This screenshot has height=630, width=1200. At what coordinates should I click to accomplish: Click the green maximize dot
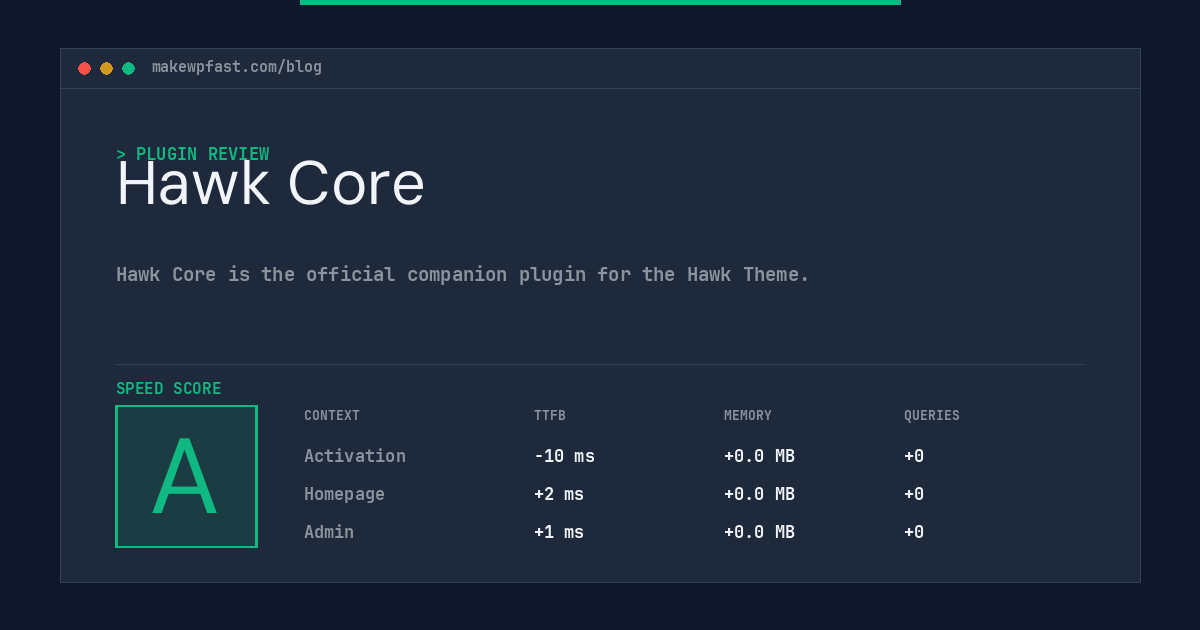(x=128, y=68)
